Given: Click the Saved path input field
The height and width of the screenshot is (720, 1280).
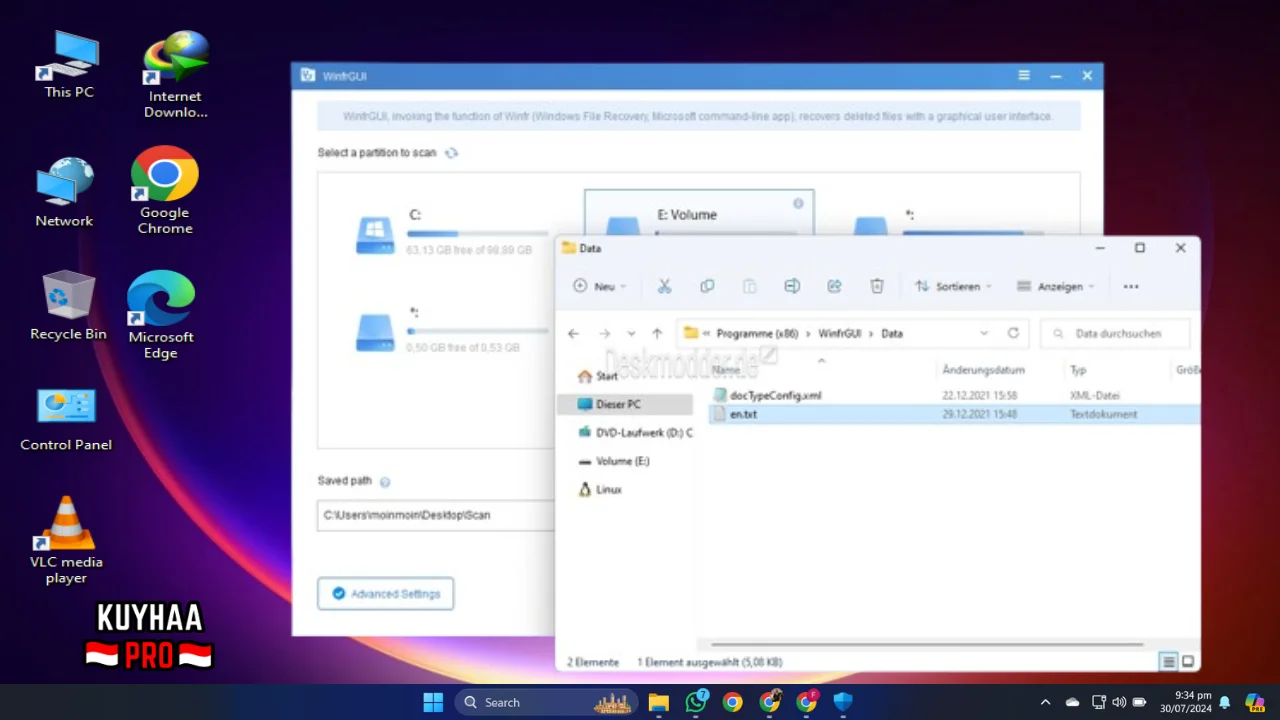Looking at the screenshot, I should 436,515.
